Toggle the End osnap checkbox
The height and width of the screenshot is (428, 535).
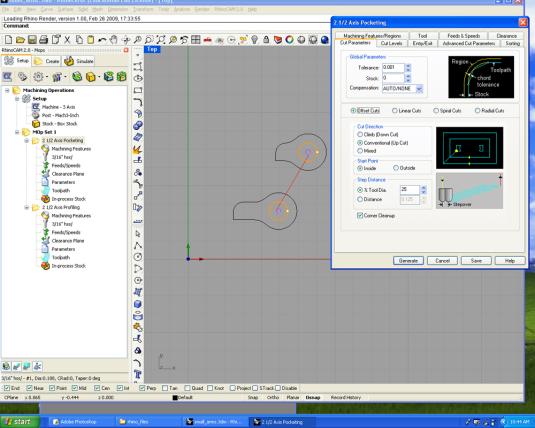point(6,388)
